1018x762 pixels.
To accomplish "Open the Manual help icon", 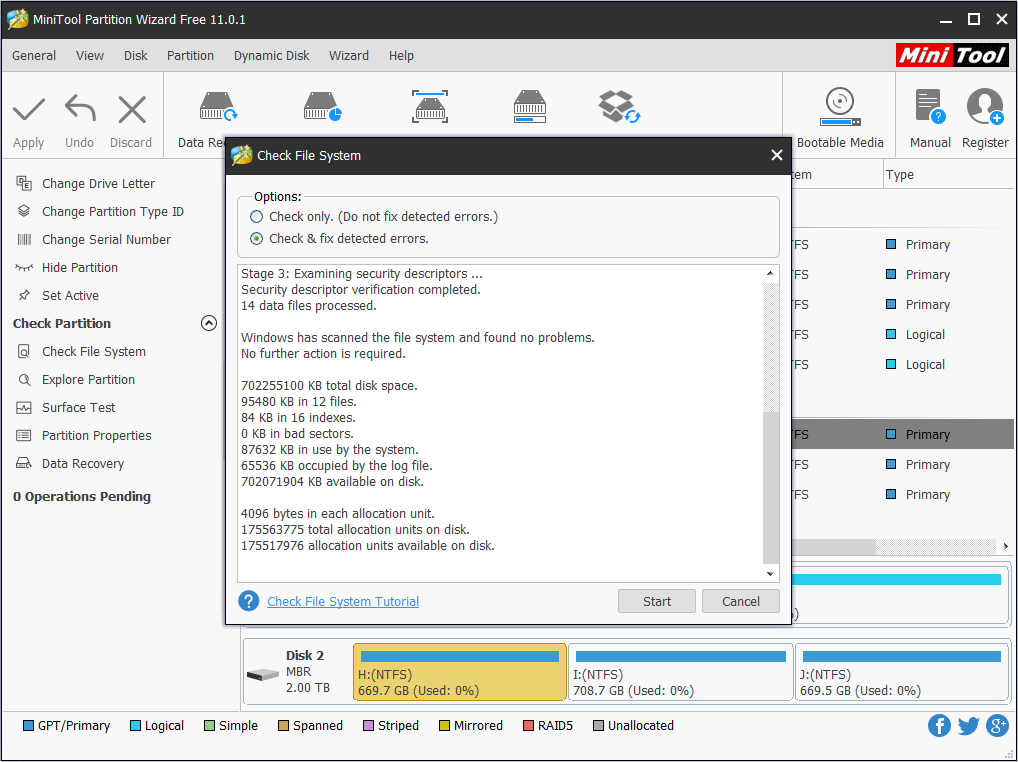I will click(930, 106).
